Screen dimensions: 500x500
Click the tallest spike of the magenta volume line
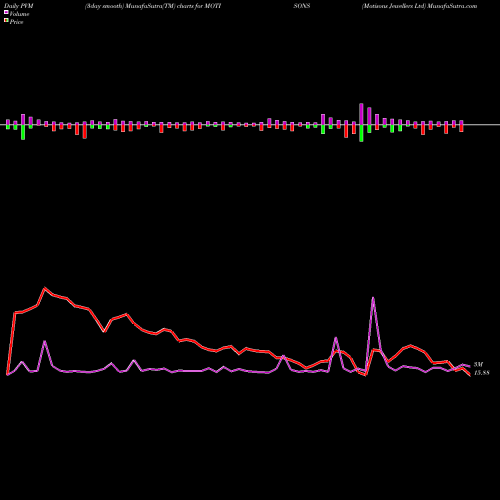[x=373, y=298]
